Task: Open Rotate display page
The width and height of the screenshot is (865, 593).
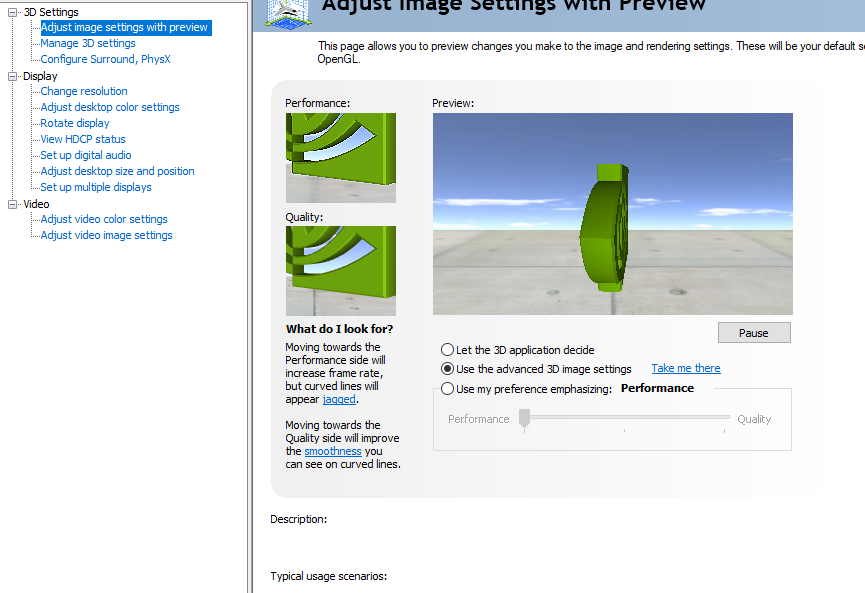Action: pyautogui.click(x=75, y=123)
